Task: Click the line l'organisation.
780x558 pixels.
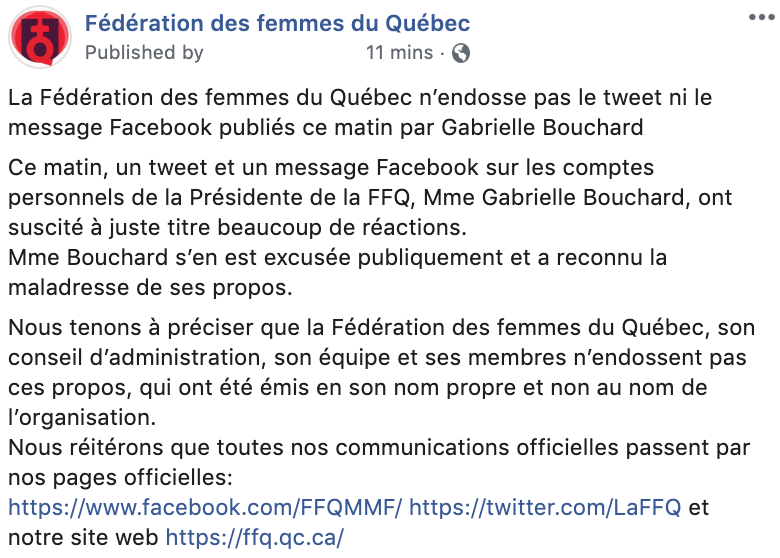Action: tap(82, 417)
